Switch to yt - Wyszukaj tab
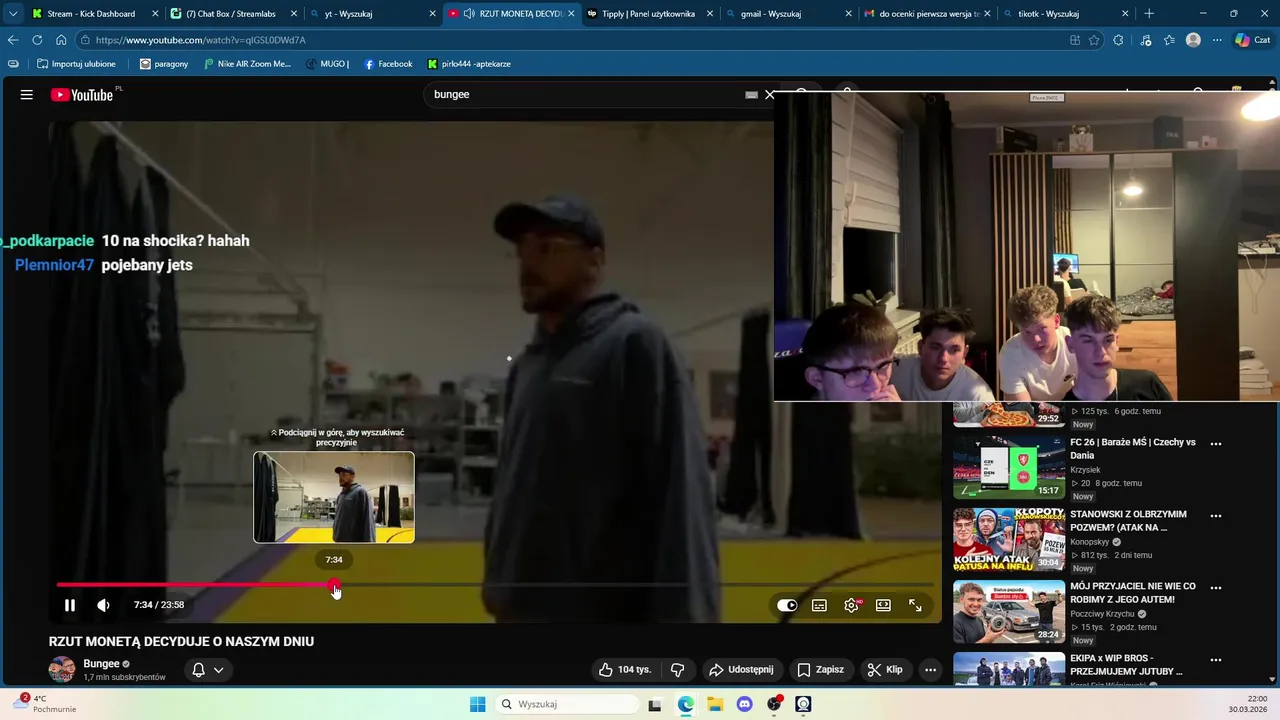 372,14
